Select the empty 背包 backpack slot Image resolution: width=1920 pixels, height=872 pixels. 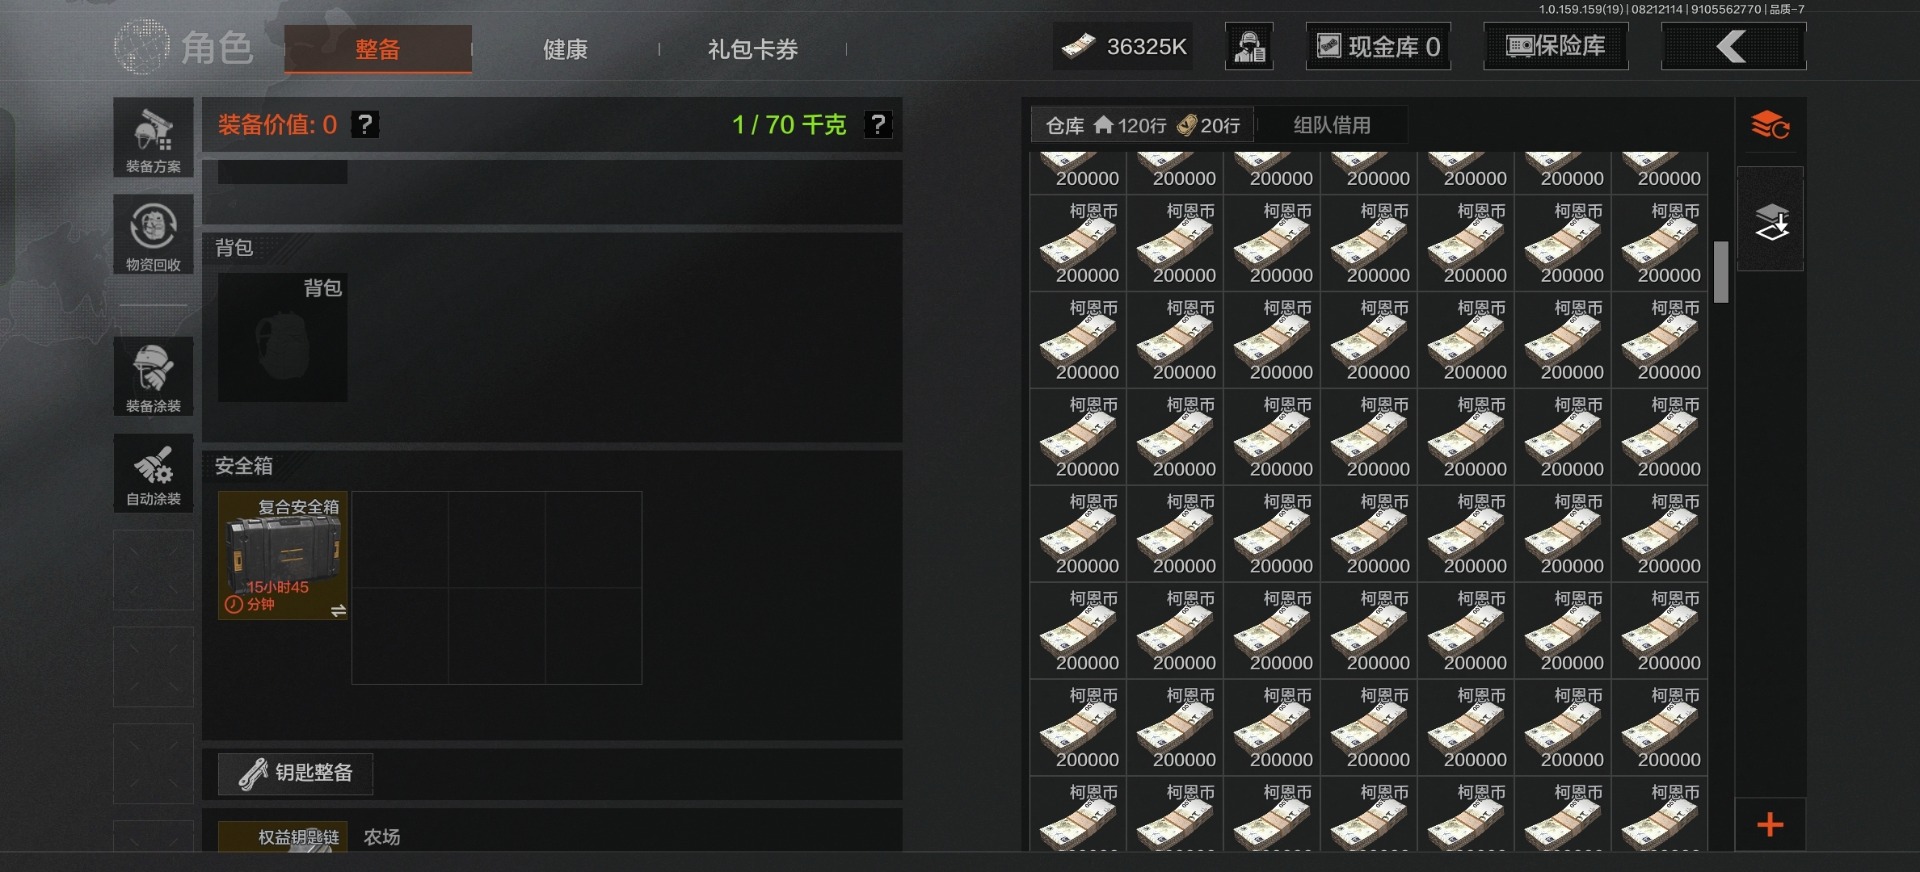[x=283, y=338]
